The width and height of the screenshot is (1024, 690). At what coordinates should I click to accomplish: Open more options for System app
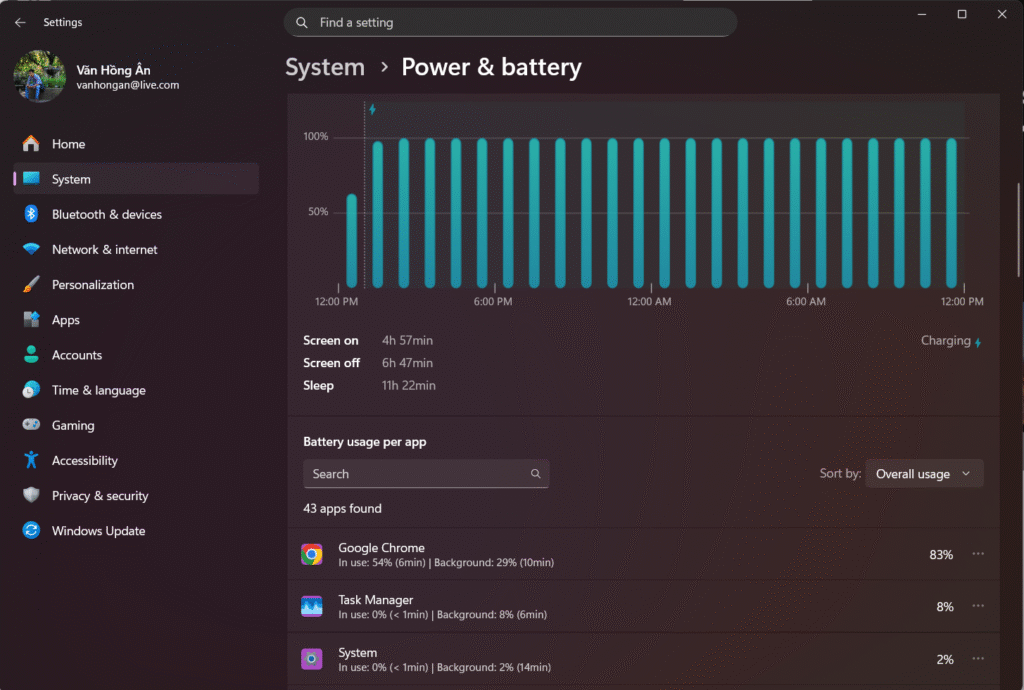(978, 659)
